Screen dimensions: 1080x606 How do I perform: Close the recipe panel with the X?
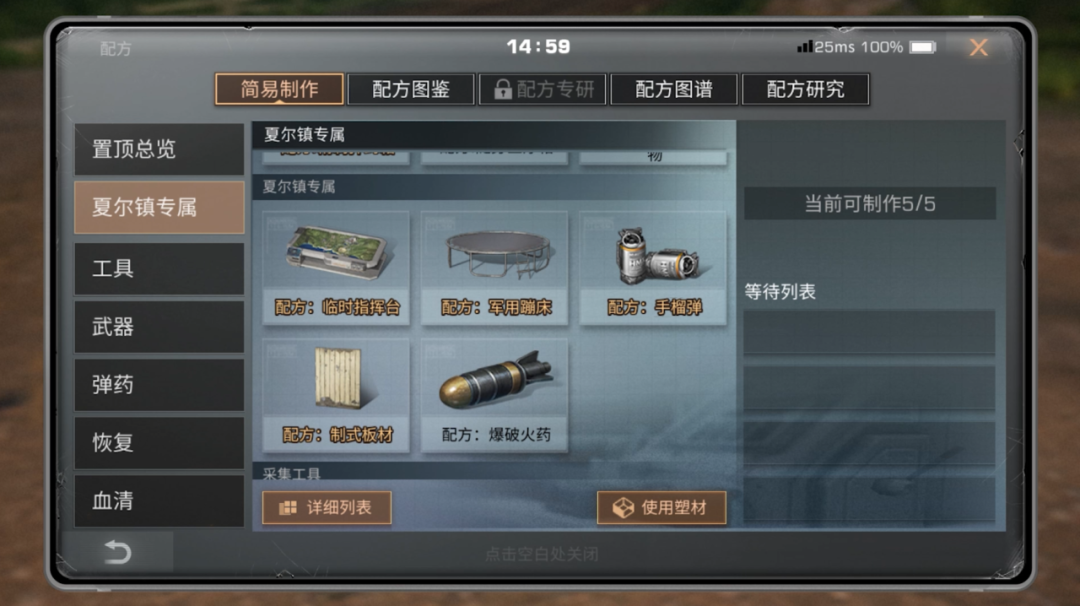[979, 48]
